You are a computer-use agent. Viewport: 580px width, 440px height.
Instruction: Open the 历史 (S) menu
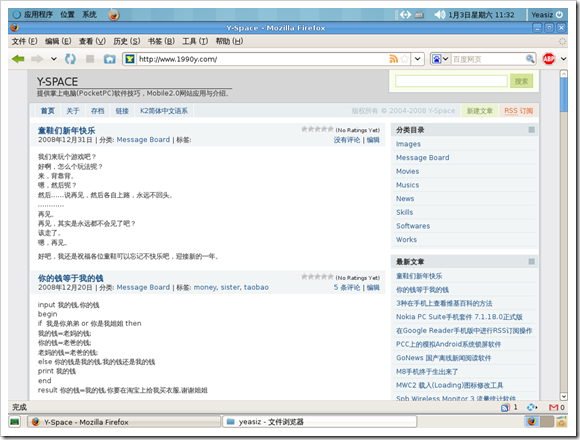pyautogui.click(x=127, y=41)
